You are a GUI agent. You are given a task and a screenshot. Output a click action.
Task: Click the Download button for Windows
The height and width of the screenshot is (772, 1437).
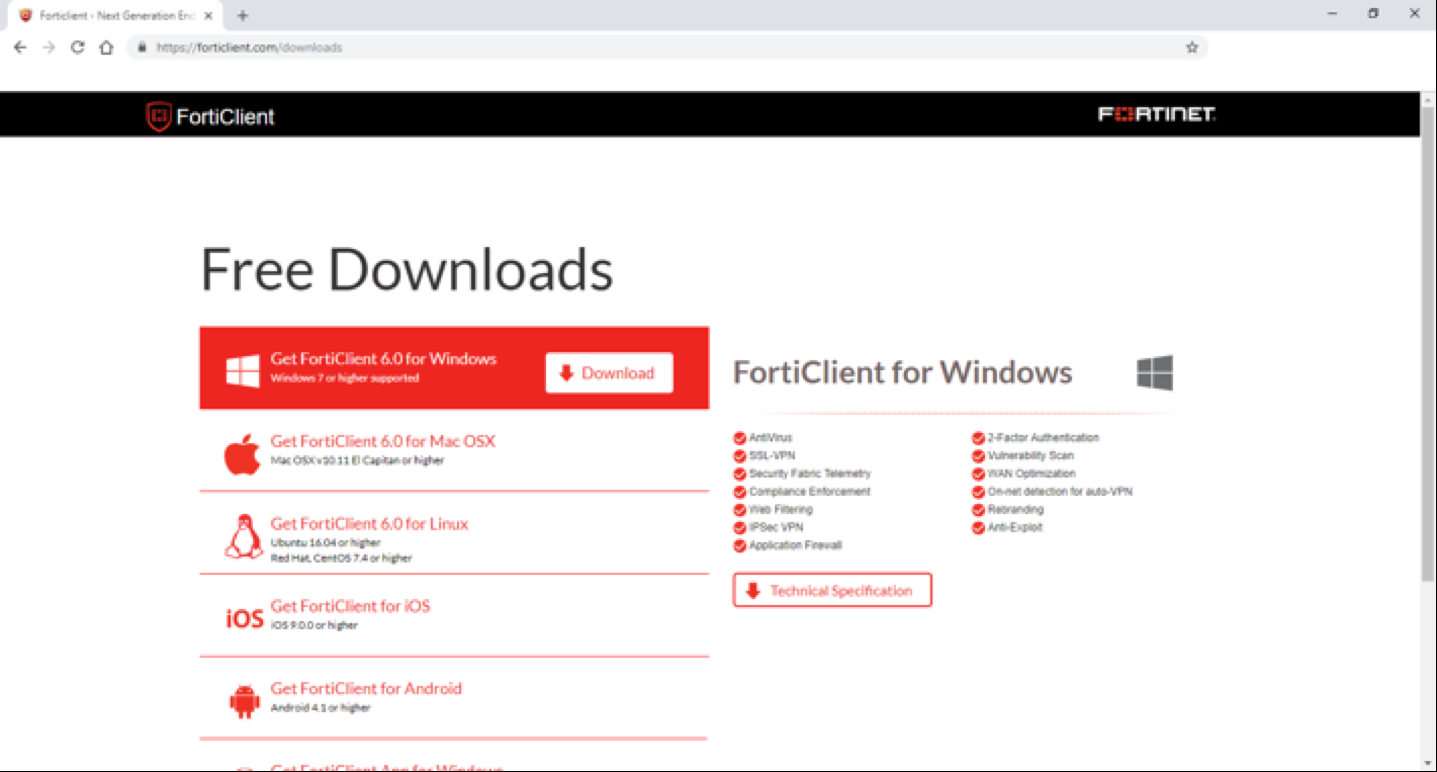[x=609, y=373]
